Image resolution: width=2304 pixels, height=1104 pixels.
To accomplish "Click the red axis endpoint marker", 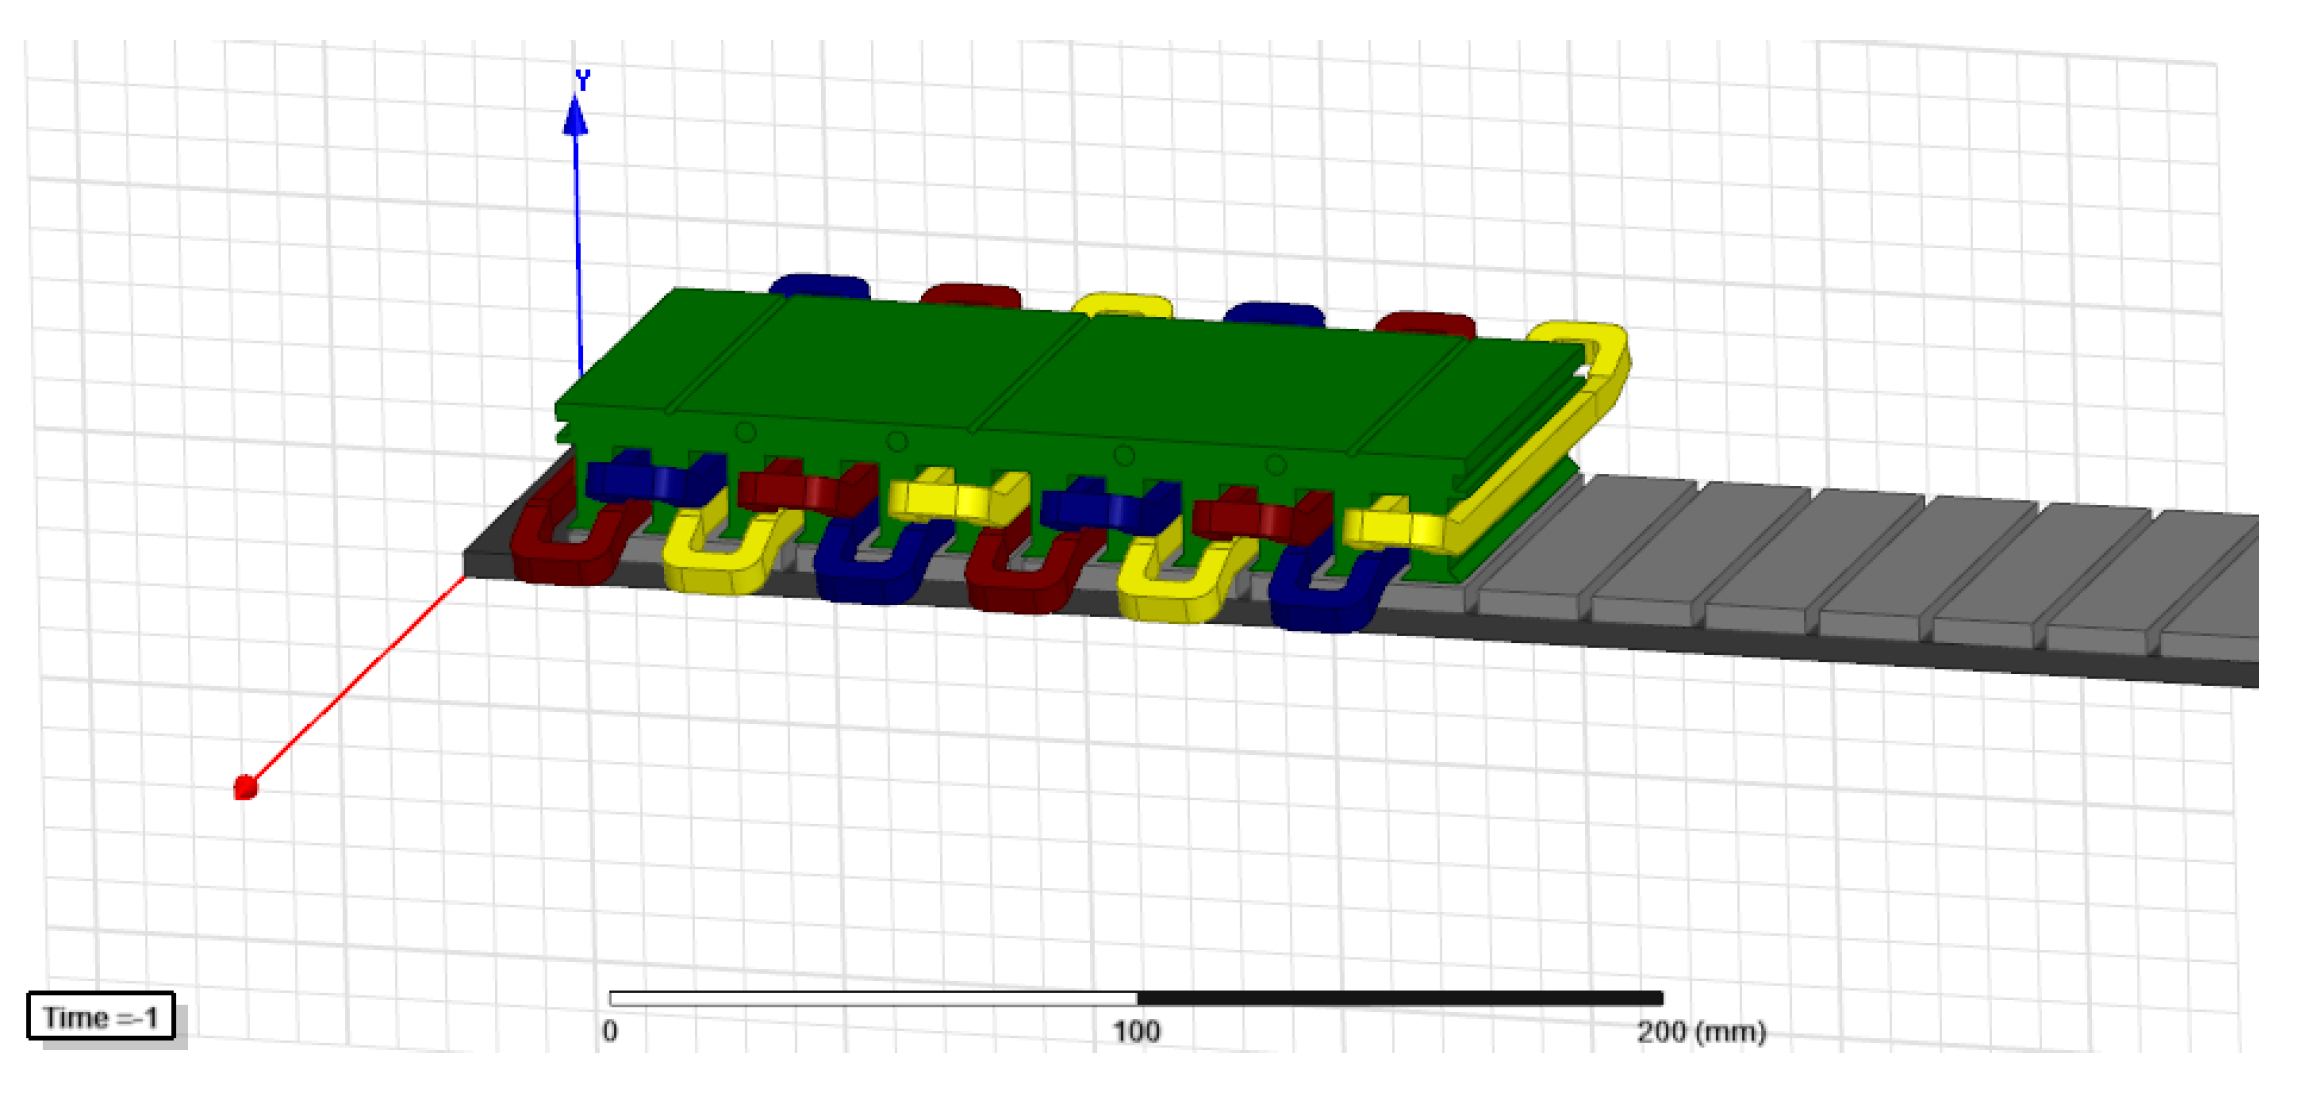I will [246, 788].
